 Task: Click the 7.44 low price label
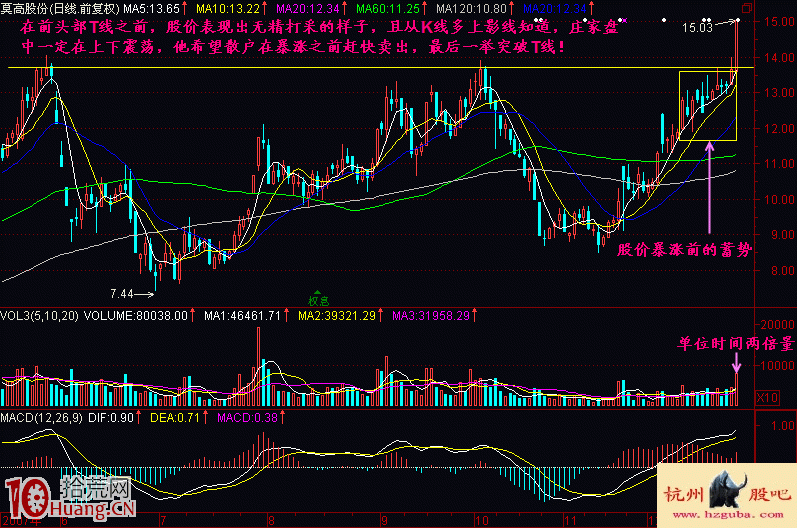pos(122,294)
